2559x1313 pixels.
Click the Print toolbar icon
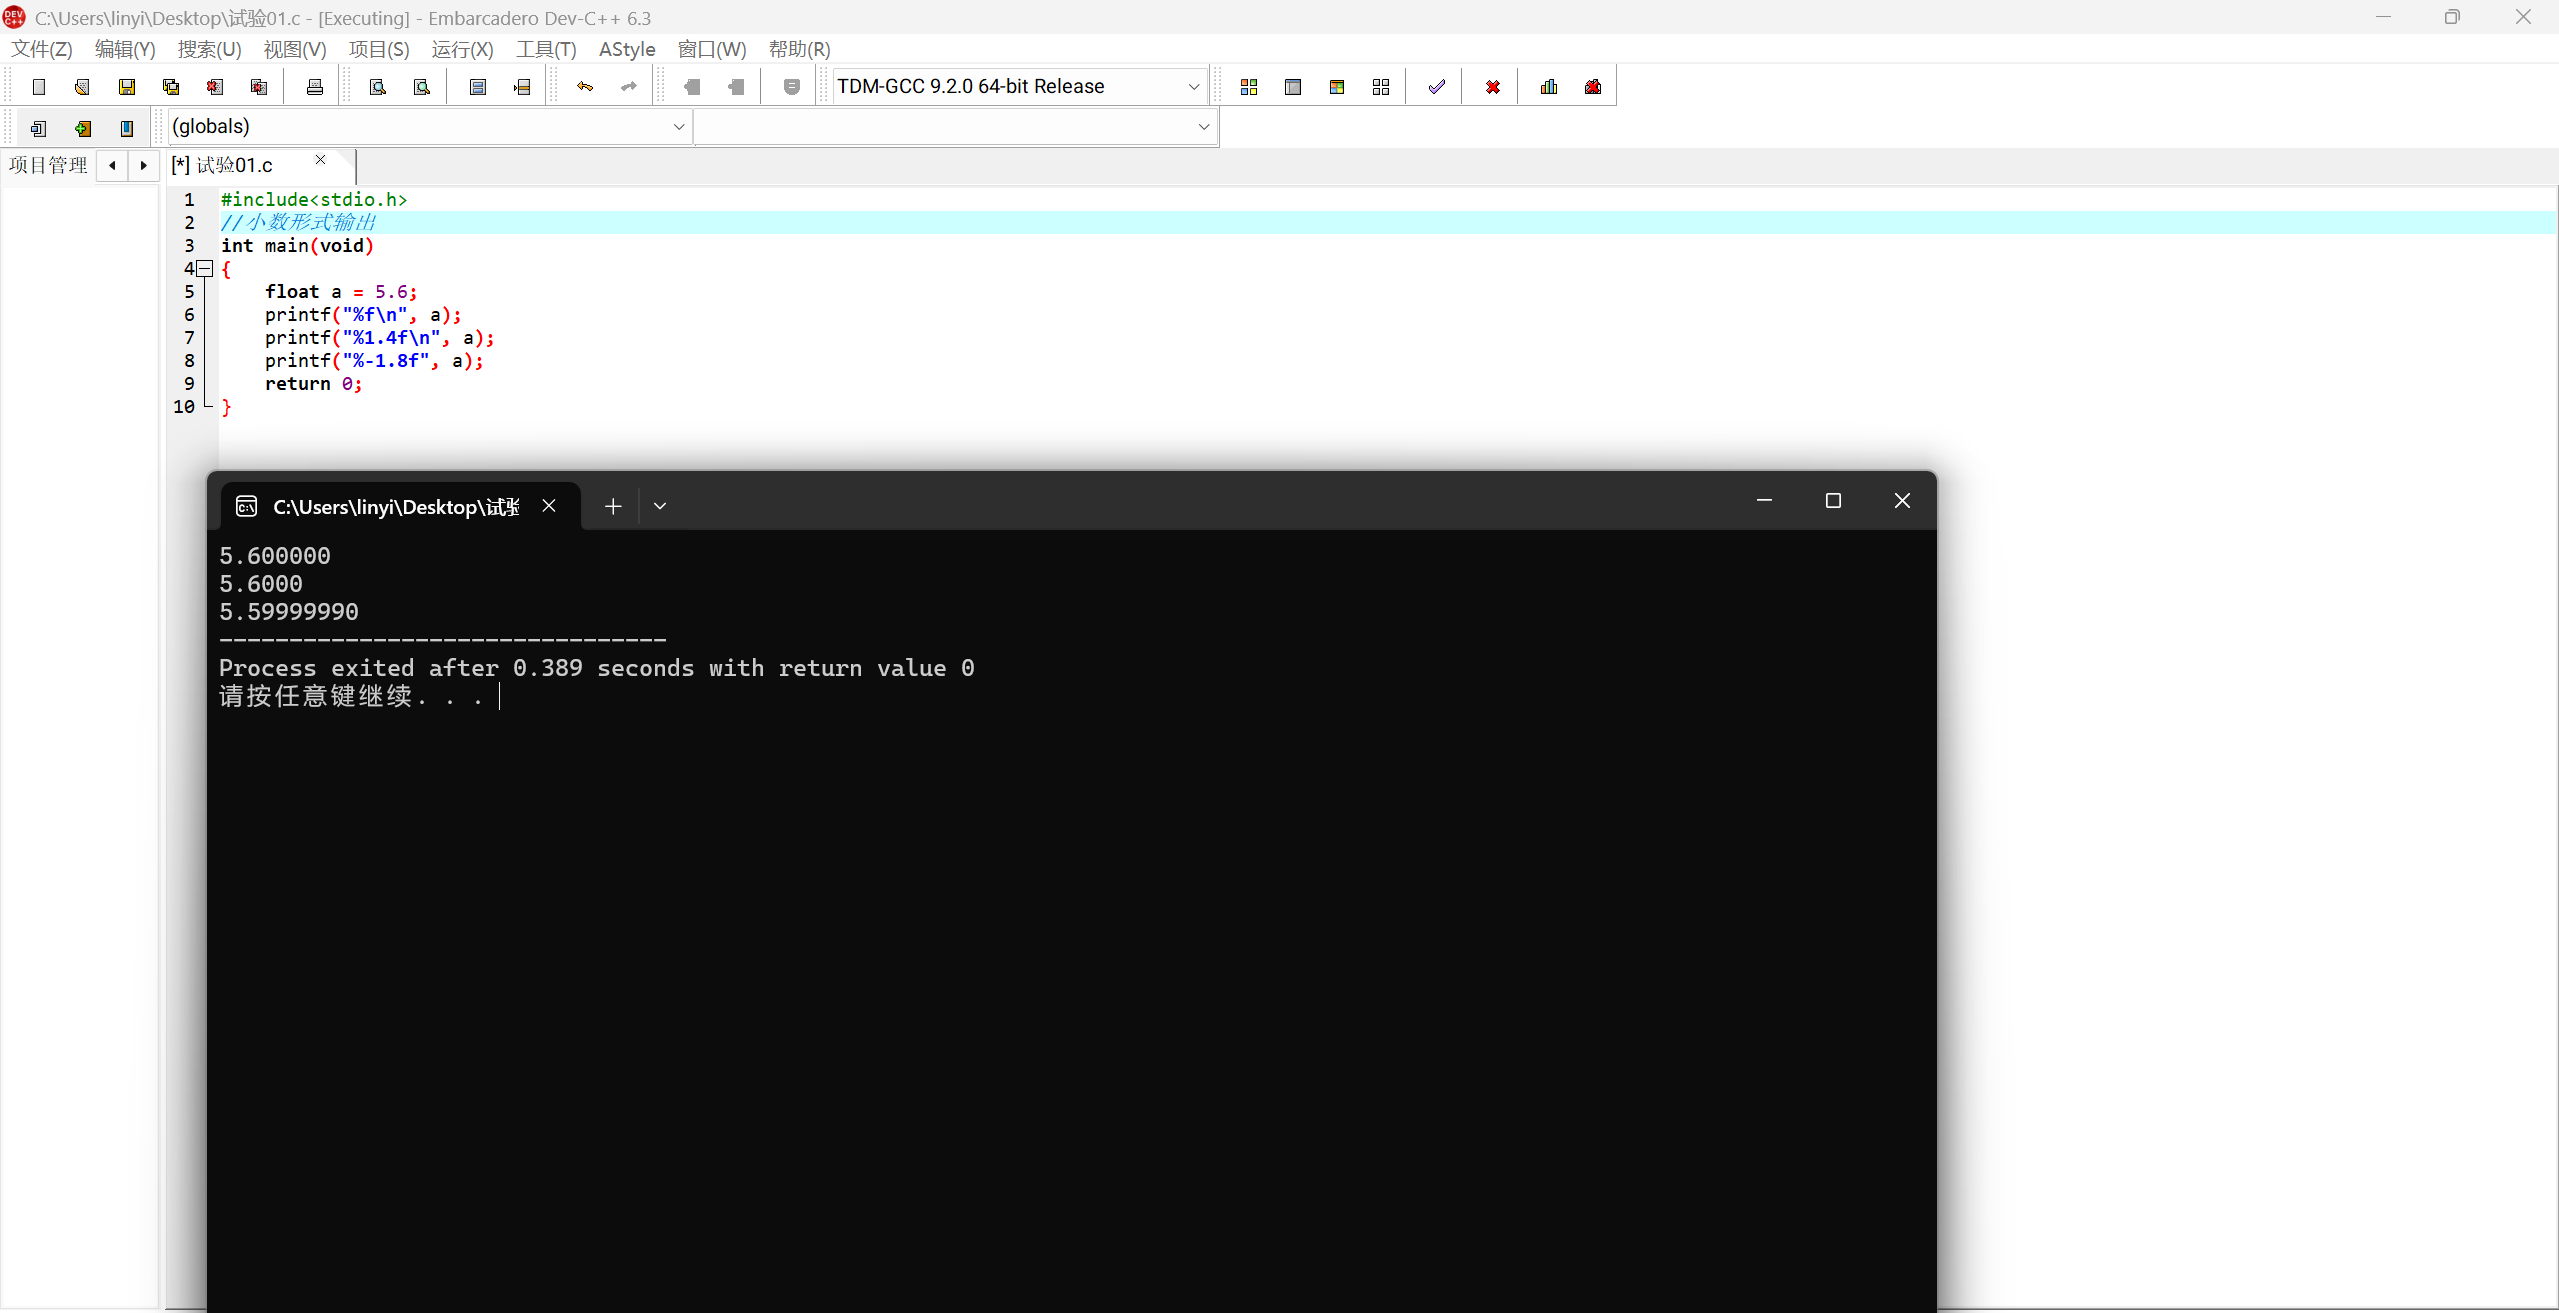[315, 87]
